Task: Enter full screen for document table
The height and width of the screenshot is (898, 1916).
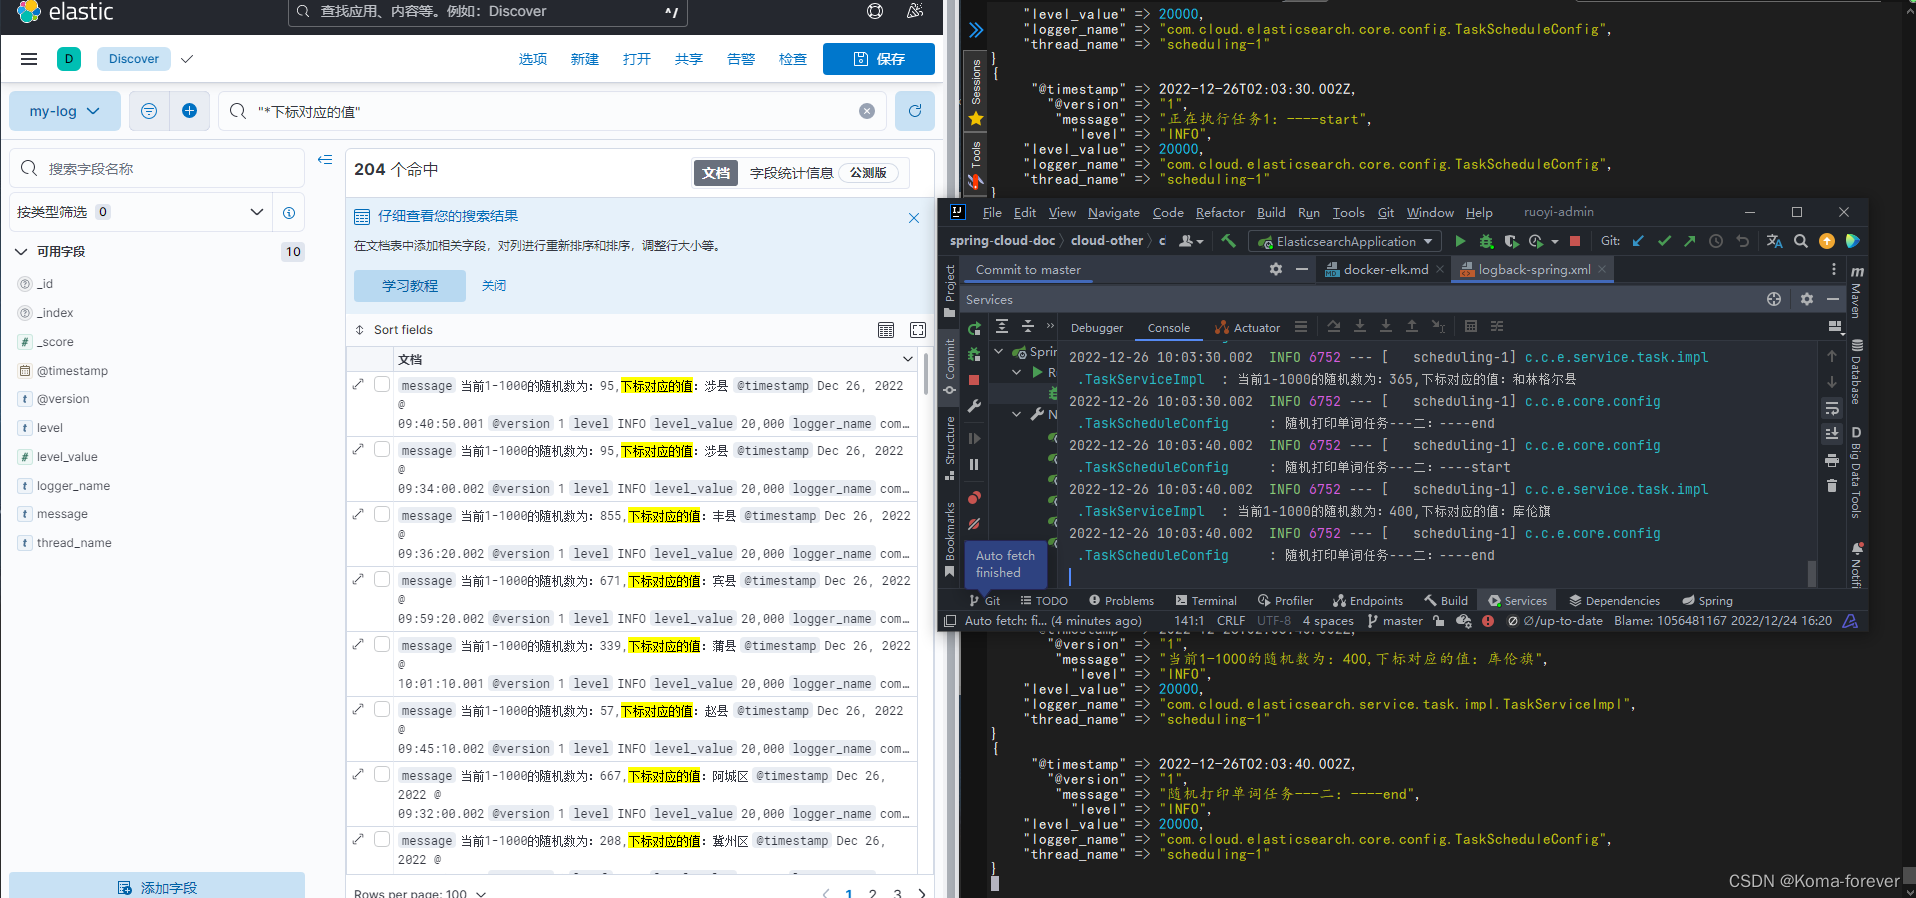Action: click(918, 330)
